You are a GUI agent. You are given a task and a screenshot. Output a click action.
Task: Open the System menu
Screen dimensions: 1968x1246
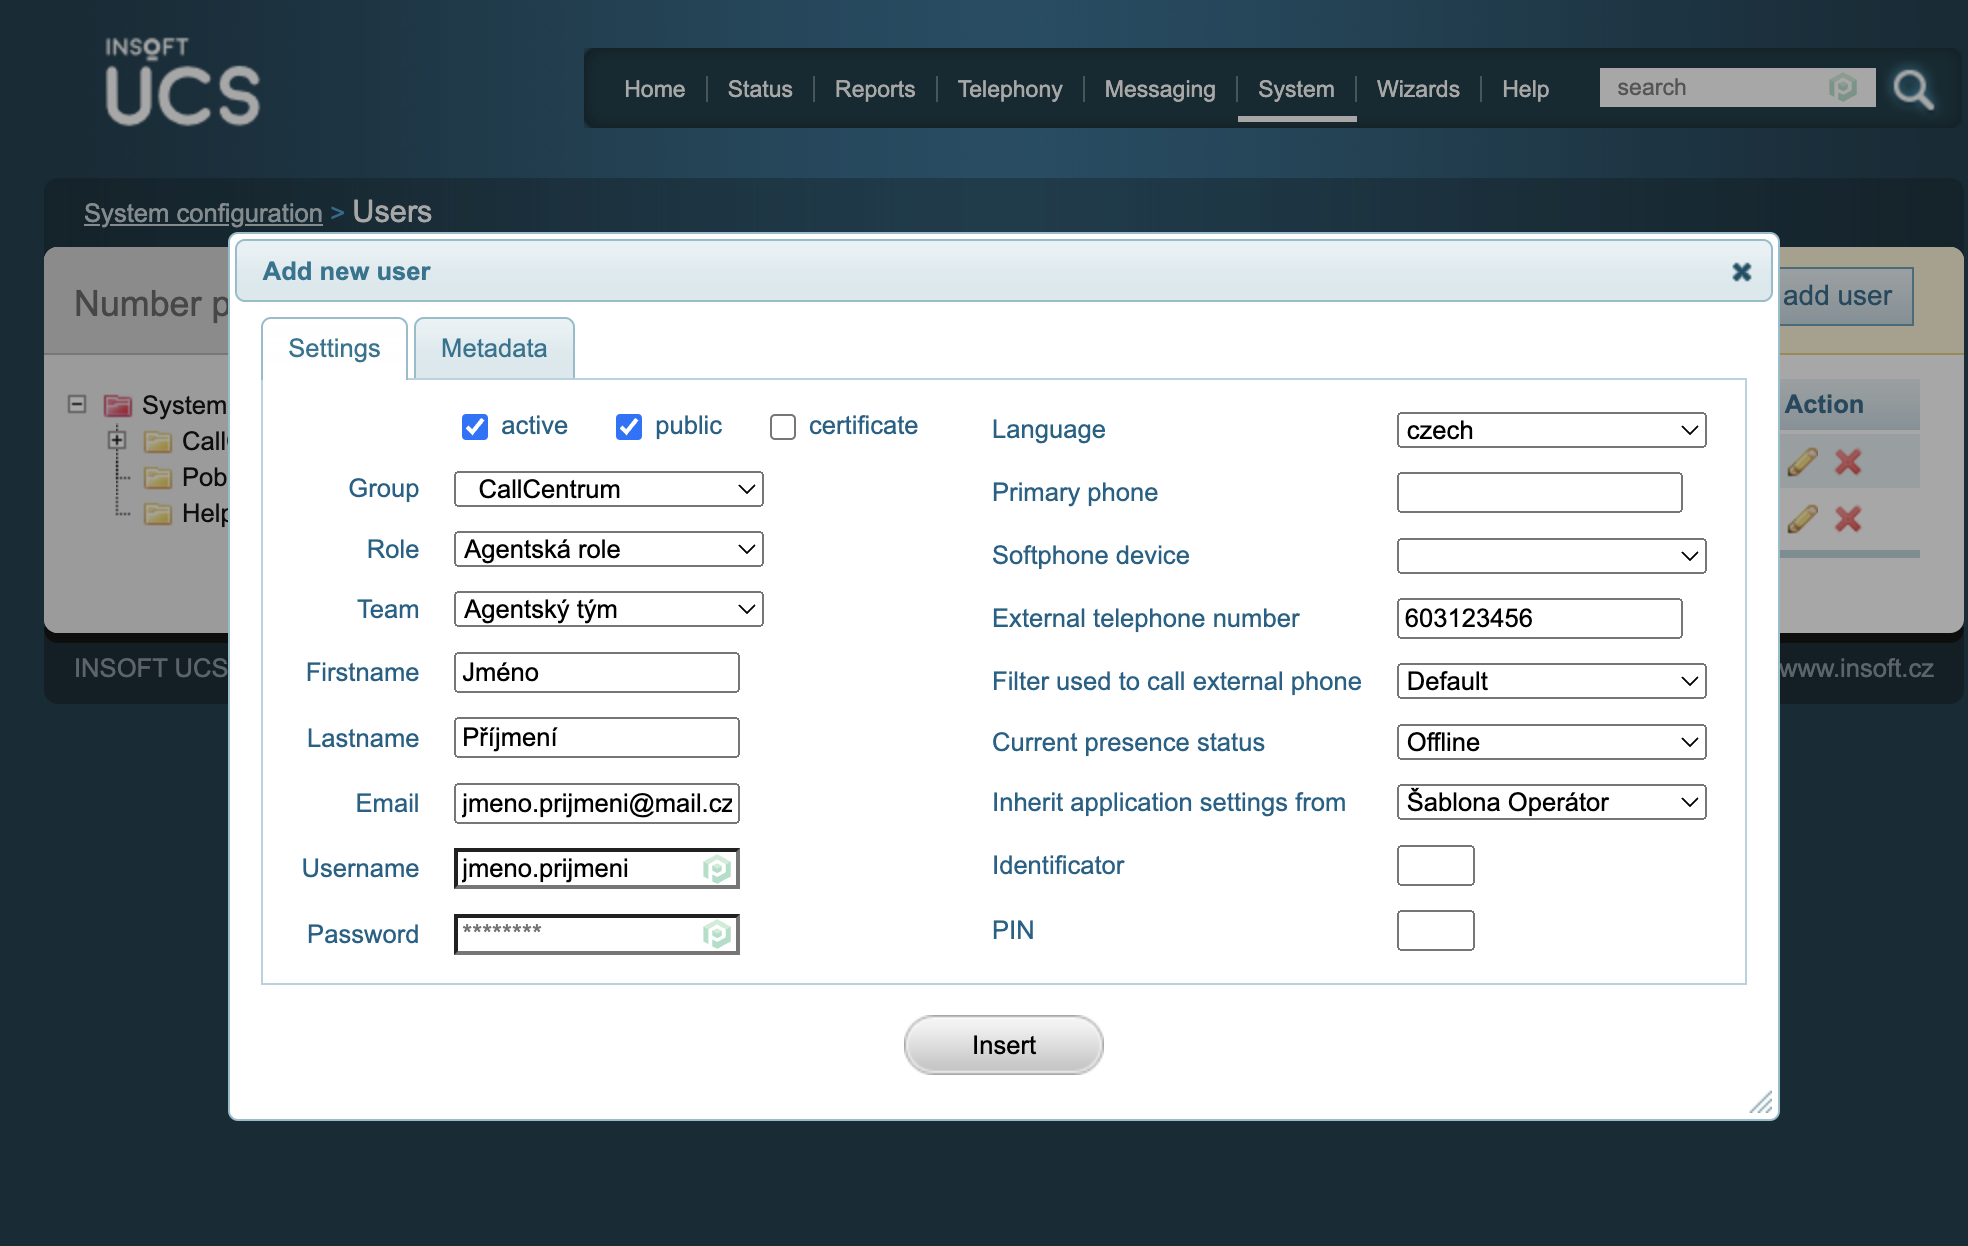[1296, 89]
